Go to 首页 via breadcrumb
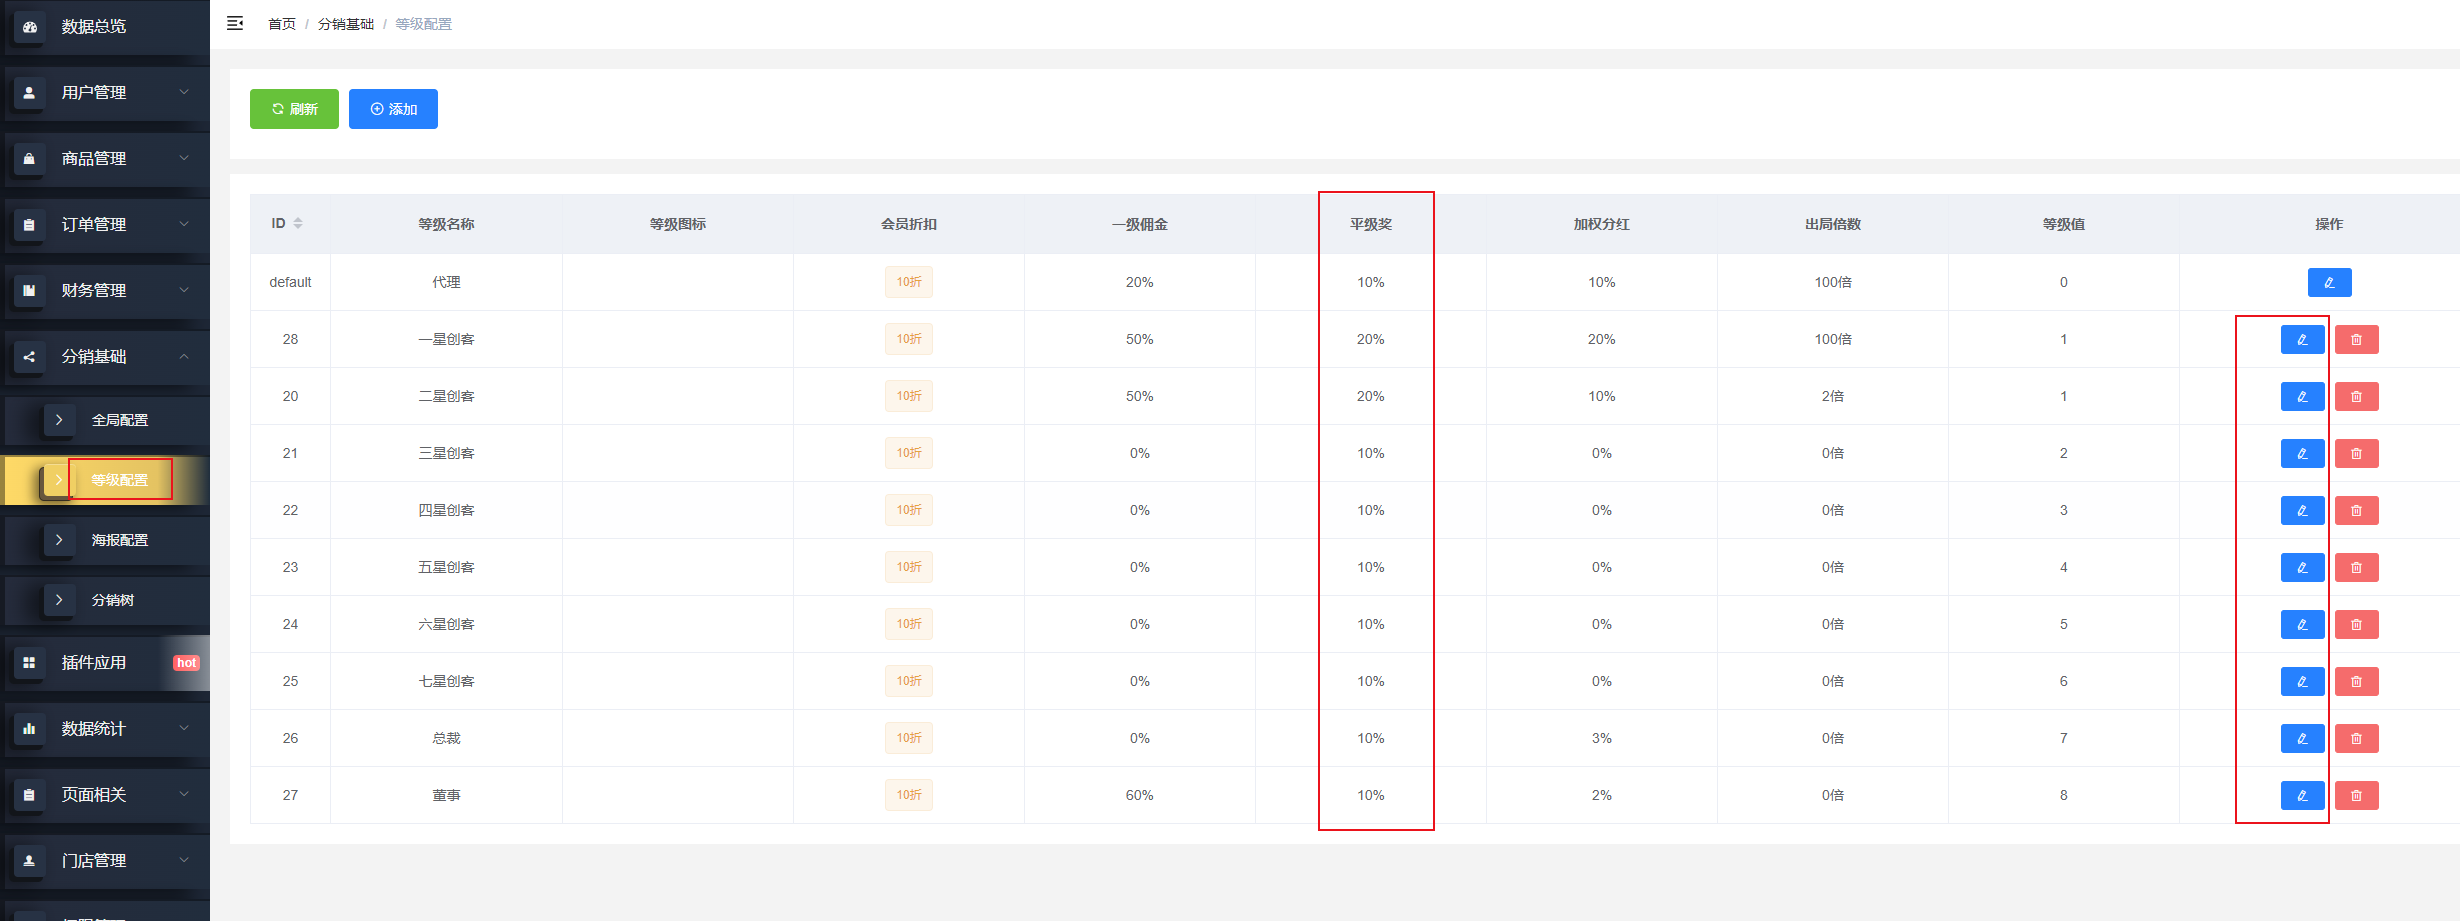This screenshot has width=2460, height=921. (x=281, y=24)
